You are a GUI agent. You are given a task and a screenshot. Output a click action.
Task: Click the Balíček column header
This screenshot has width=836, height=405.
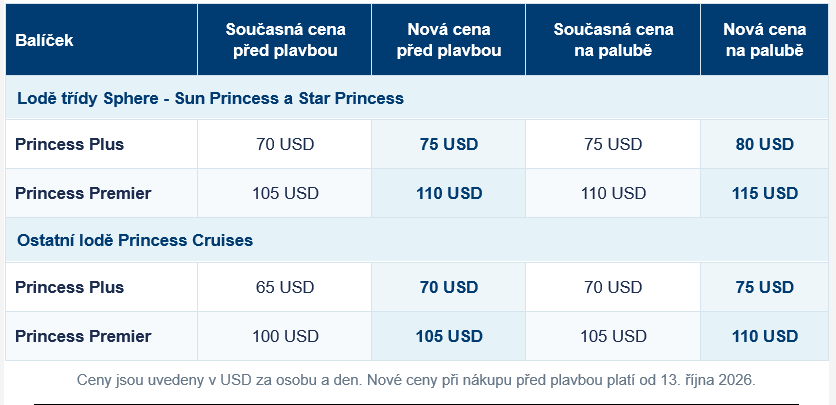pyautogui.click(x=44, y=40)
